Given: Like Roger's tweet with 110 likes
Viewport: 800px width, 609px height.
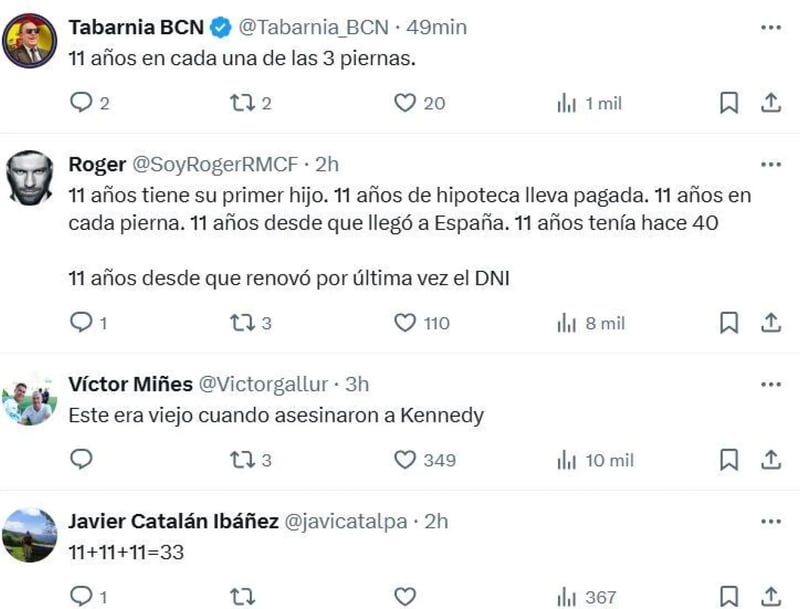Looking at the screenshot, I should click(404, 322).
